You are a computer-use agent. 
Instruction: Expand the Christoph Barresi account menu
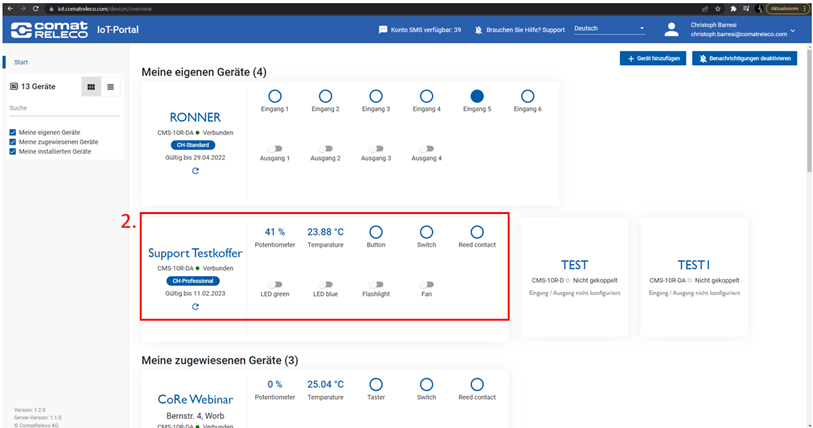click(792, 30)
